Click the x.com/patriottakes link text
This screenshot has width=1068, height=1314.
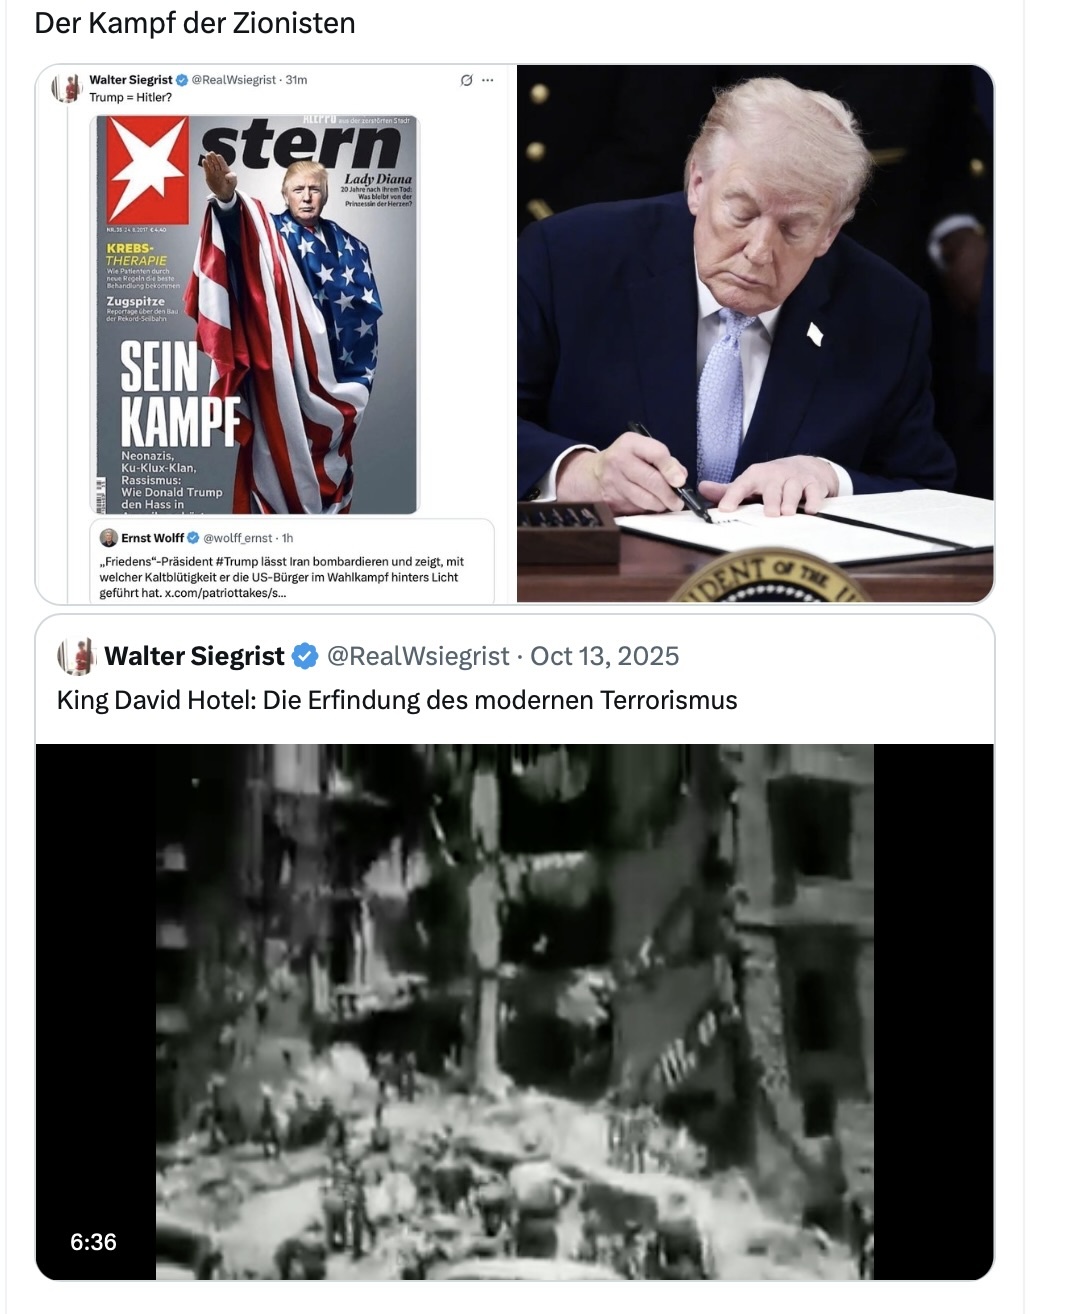(x=225, y=593)
